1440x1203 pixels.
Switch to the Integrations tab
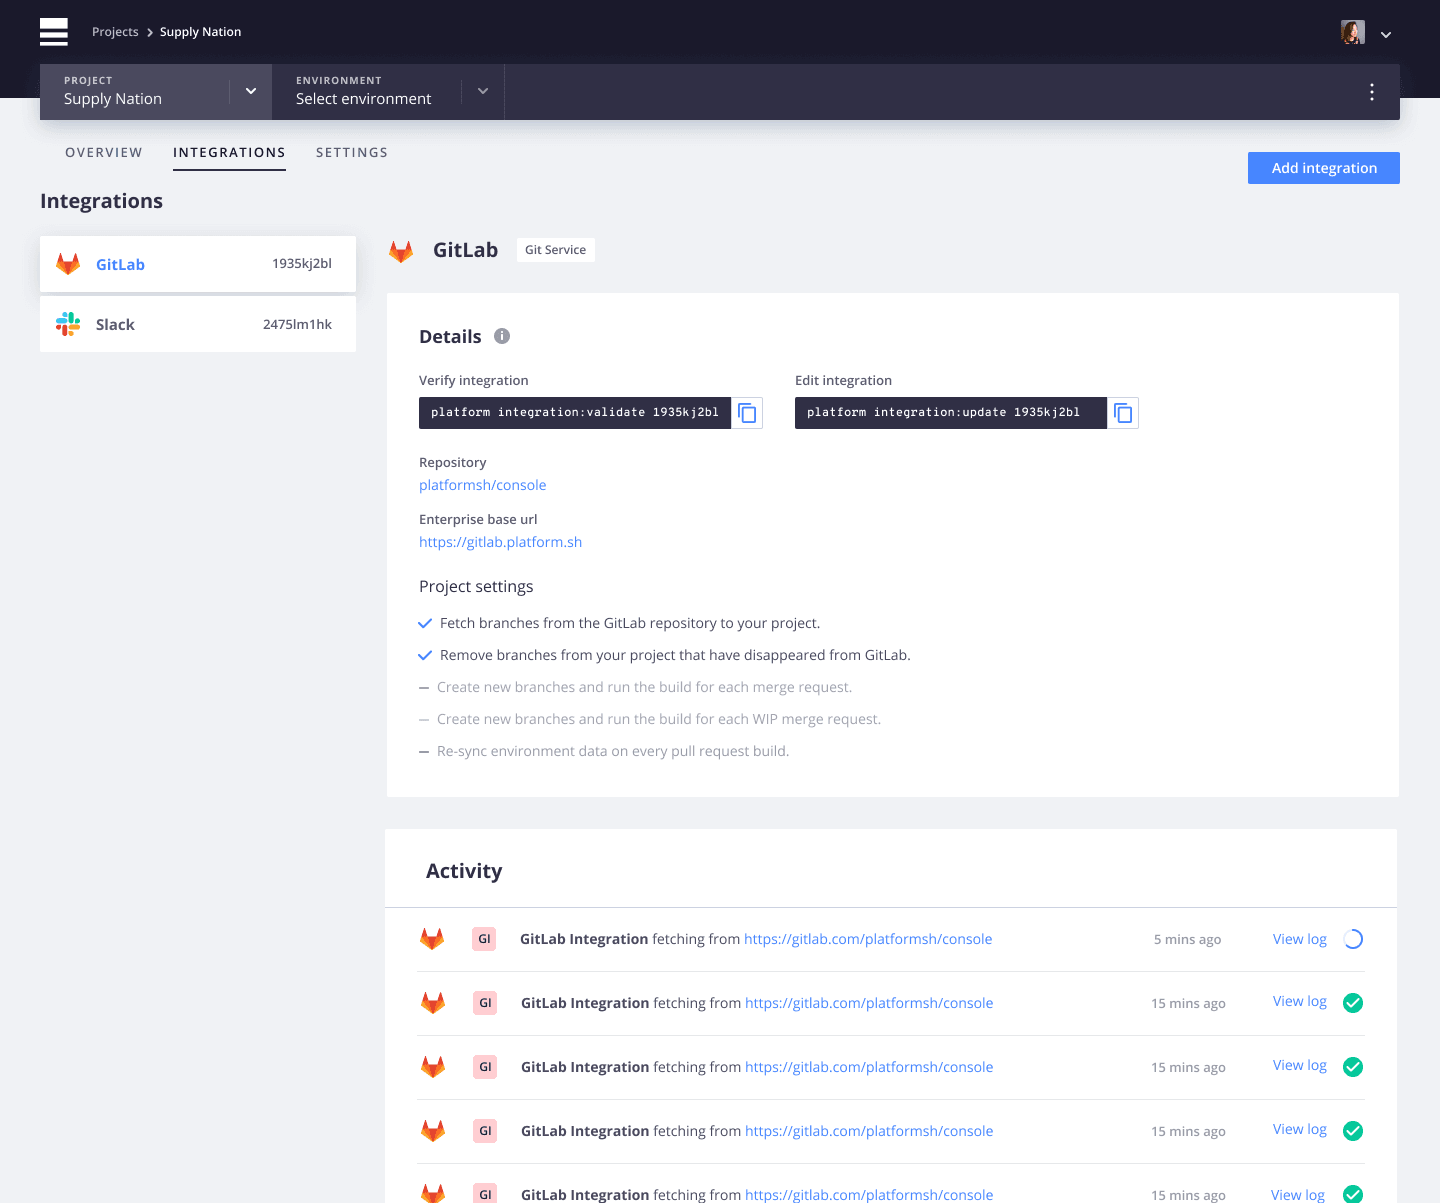pyautogui.click(x=229, y=153)
